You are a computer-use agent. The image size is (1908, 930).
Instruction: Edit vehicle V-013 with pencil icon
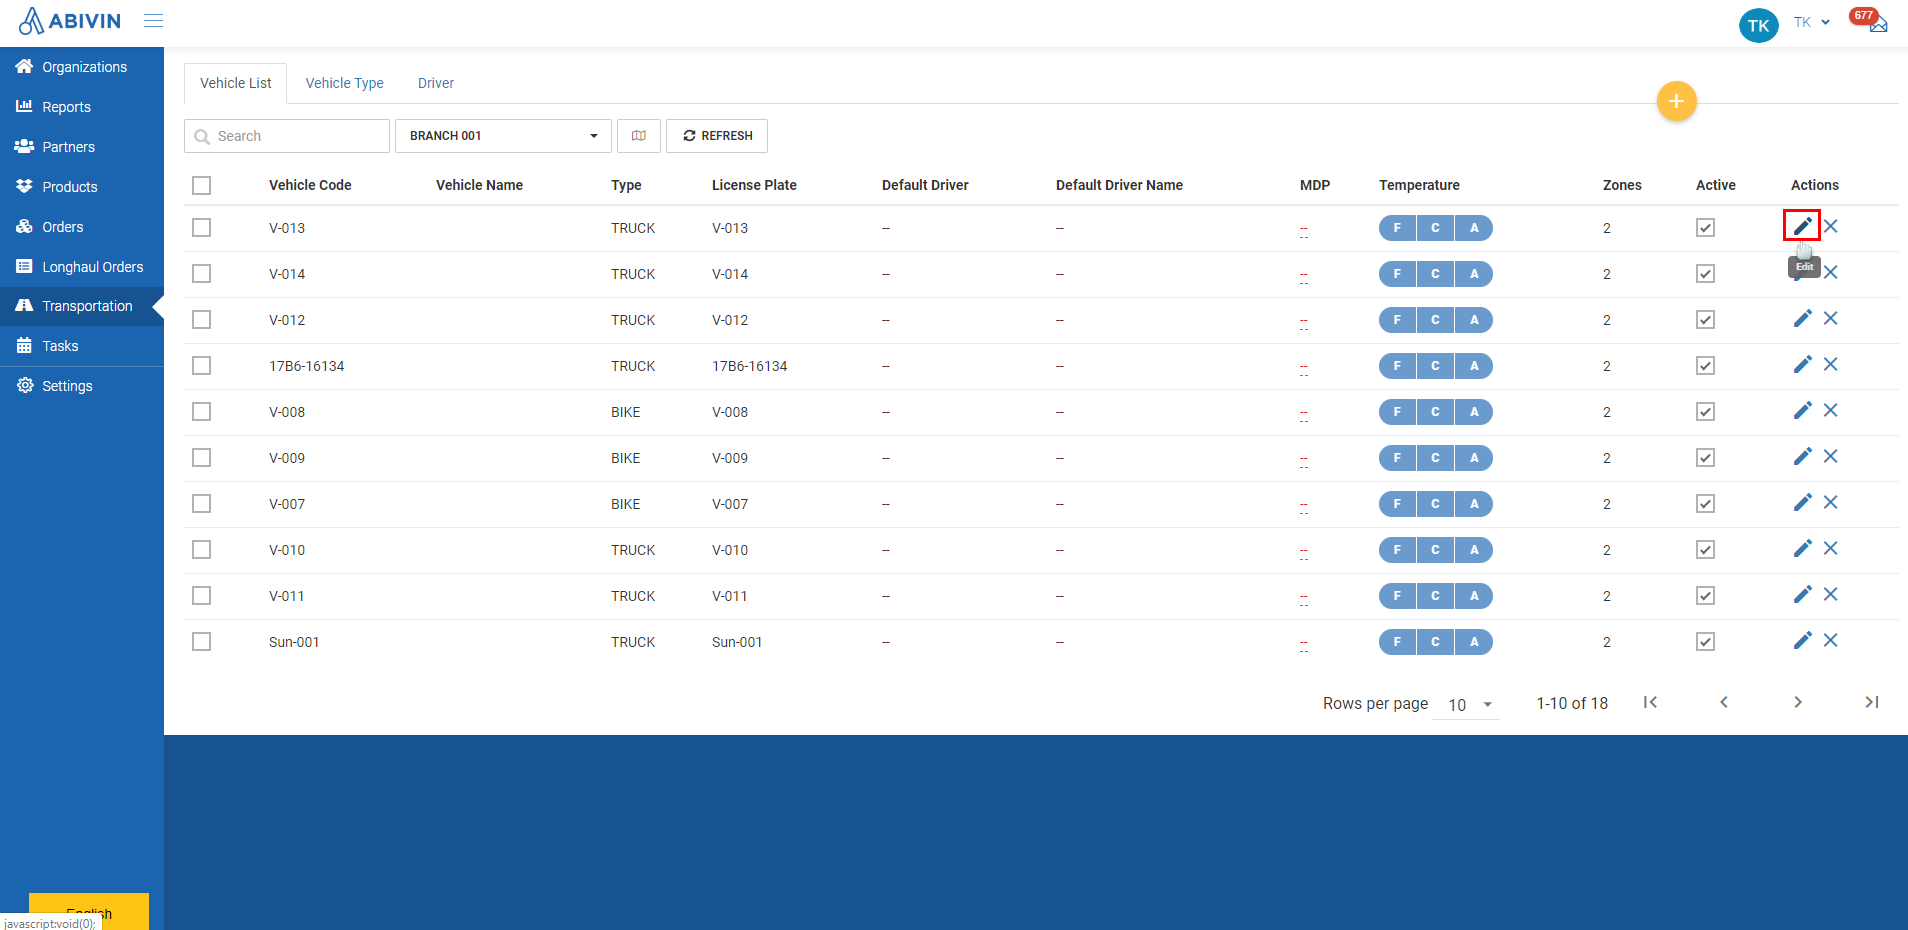[x=1802, y=226]
